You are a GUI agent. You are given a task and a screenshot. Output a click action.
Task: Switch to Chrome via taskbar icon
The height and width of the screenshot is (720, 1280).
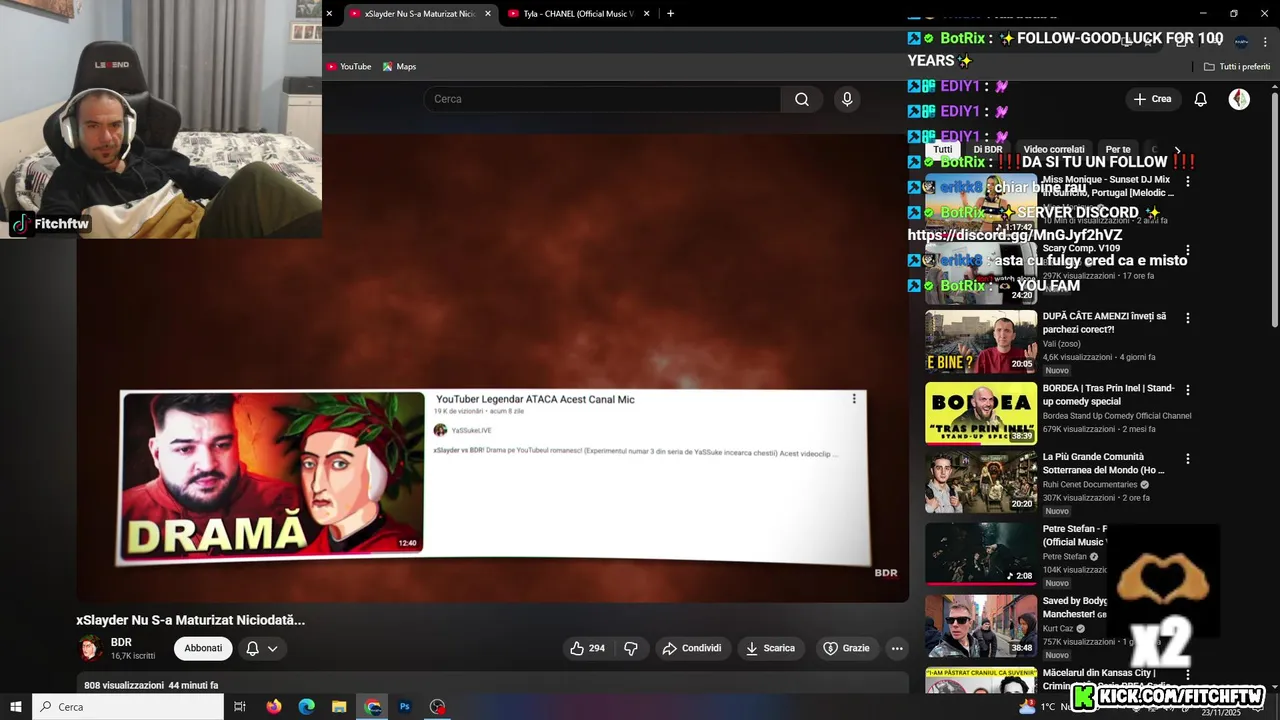click(373, 707)
